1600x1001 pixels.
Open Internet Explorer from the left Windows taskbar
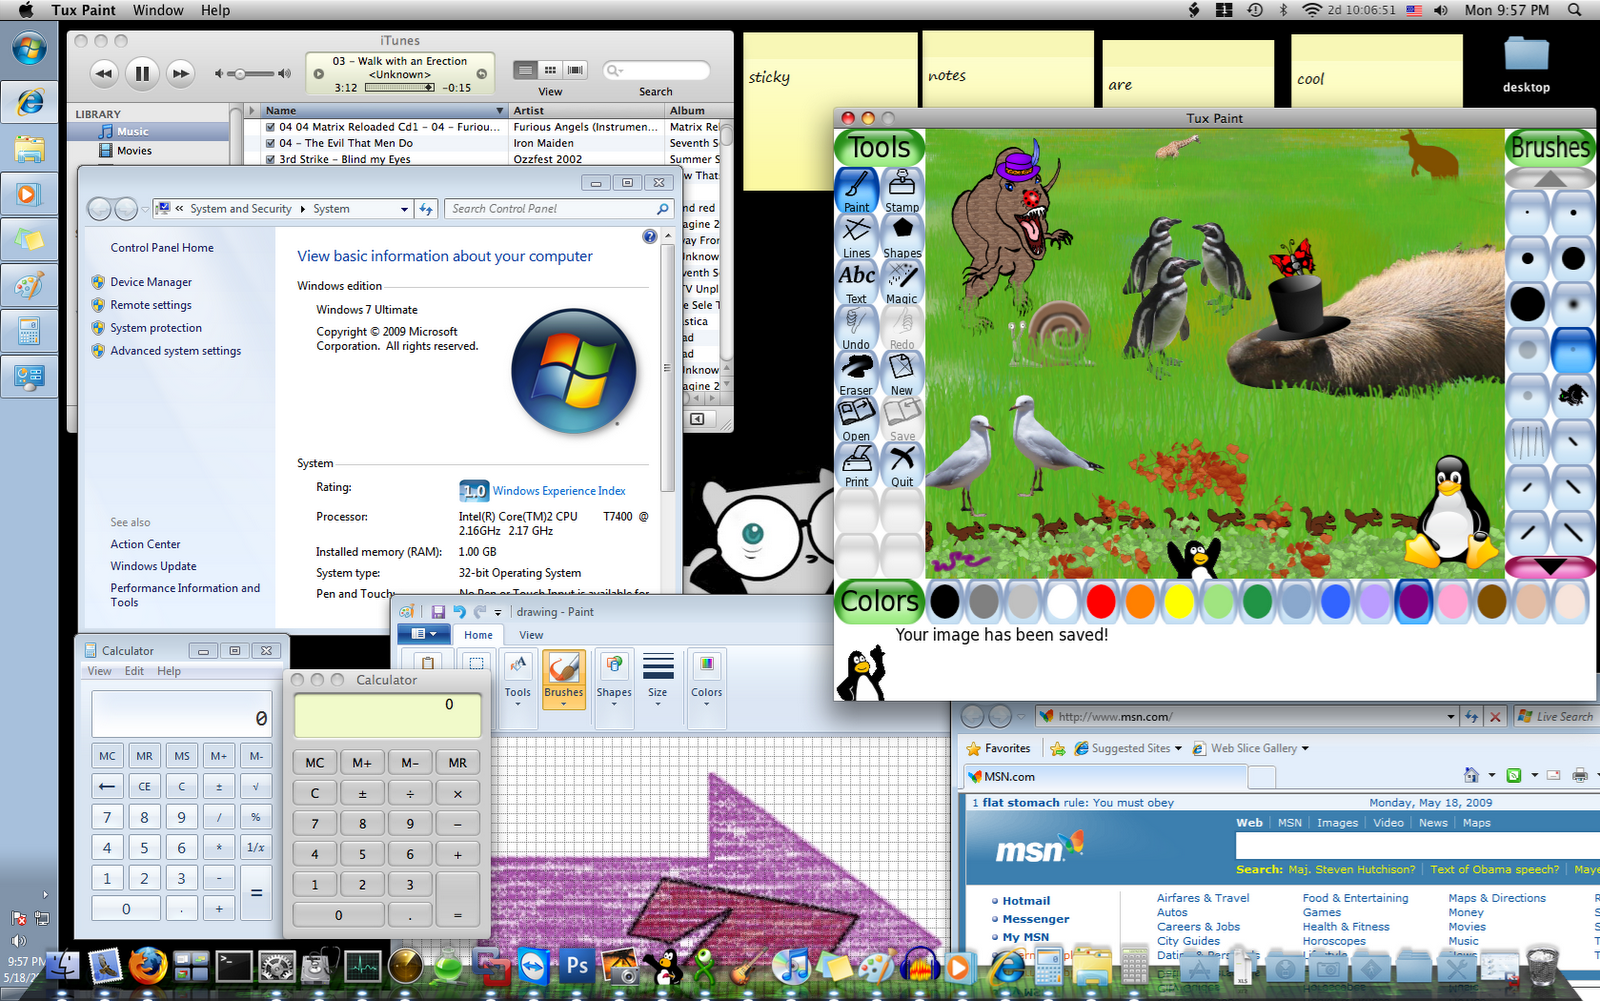click(x=29, y=100)
